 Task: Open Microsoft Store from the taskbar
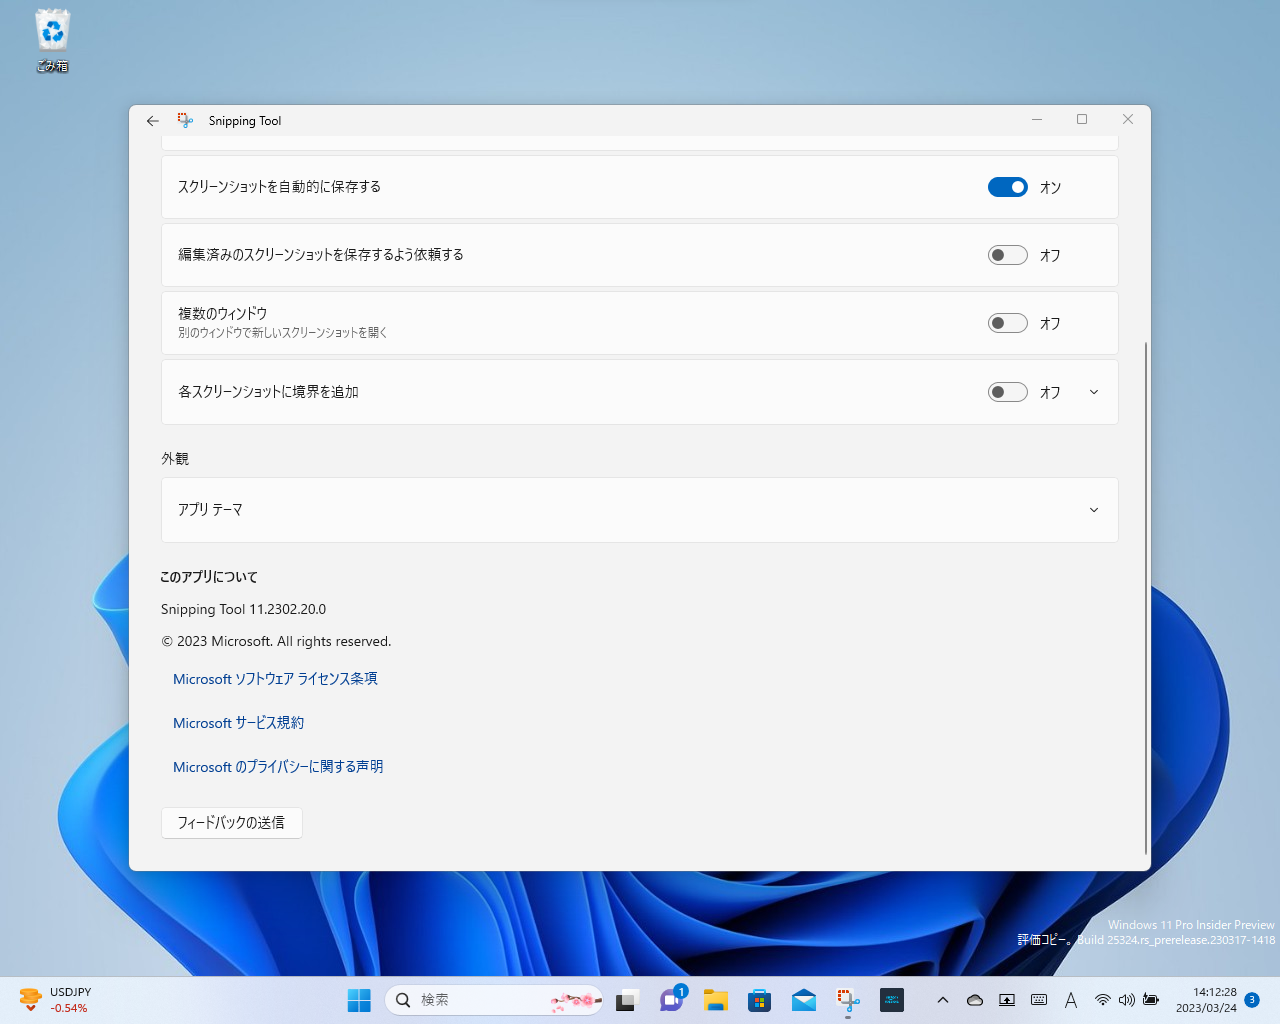pos(759,999)
